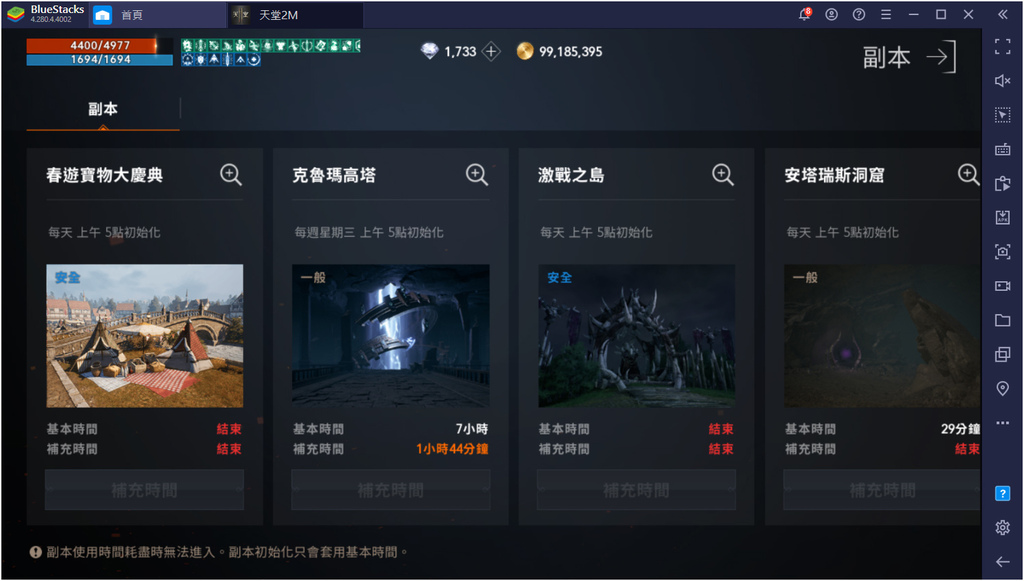Click the 7小時 base time value

coord(472,429)
